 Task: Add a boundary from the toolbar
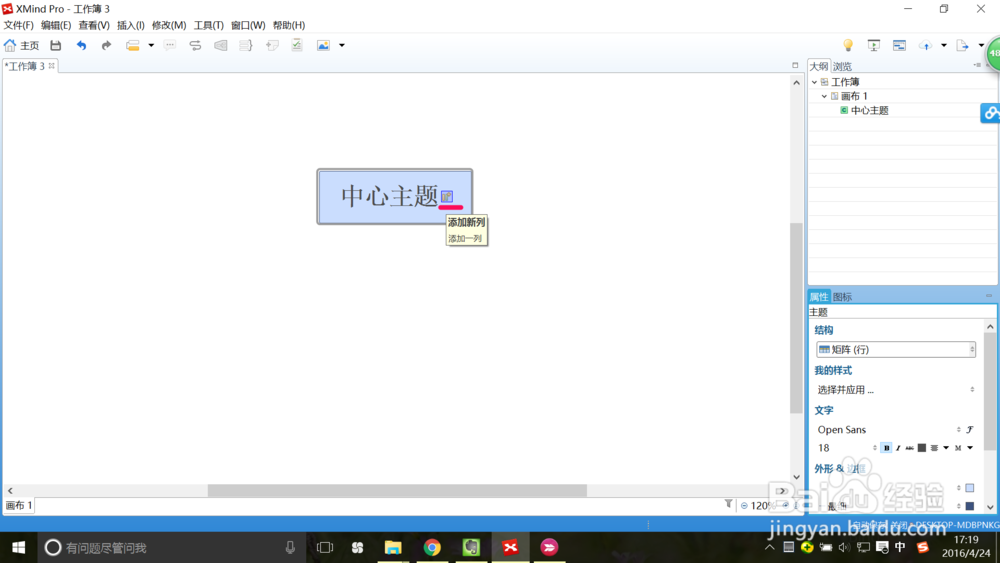(221, 45)
